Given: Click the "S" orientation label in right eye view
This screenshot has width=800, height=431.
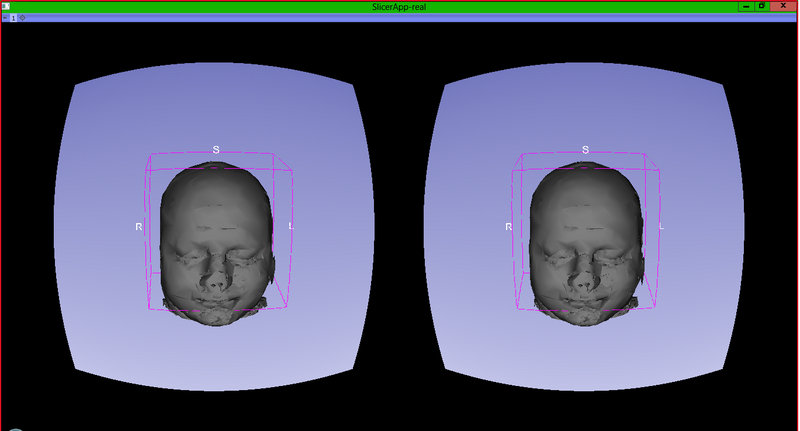Looking at the screenshot, I should pyautogui.click(x=585, y=149).
